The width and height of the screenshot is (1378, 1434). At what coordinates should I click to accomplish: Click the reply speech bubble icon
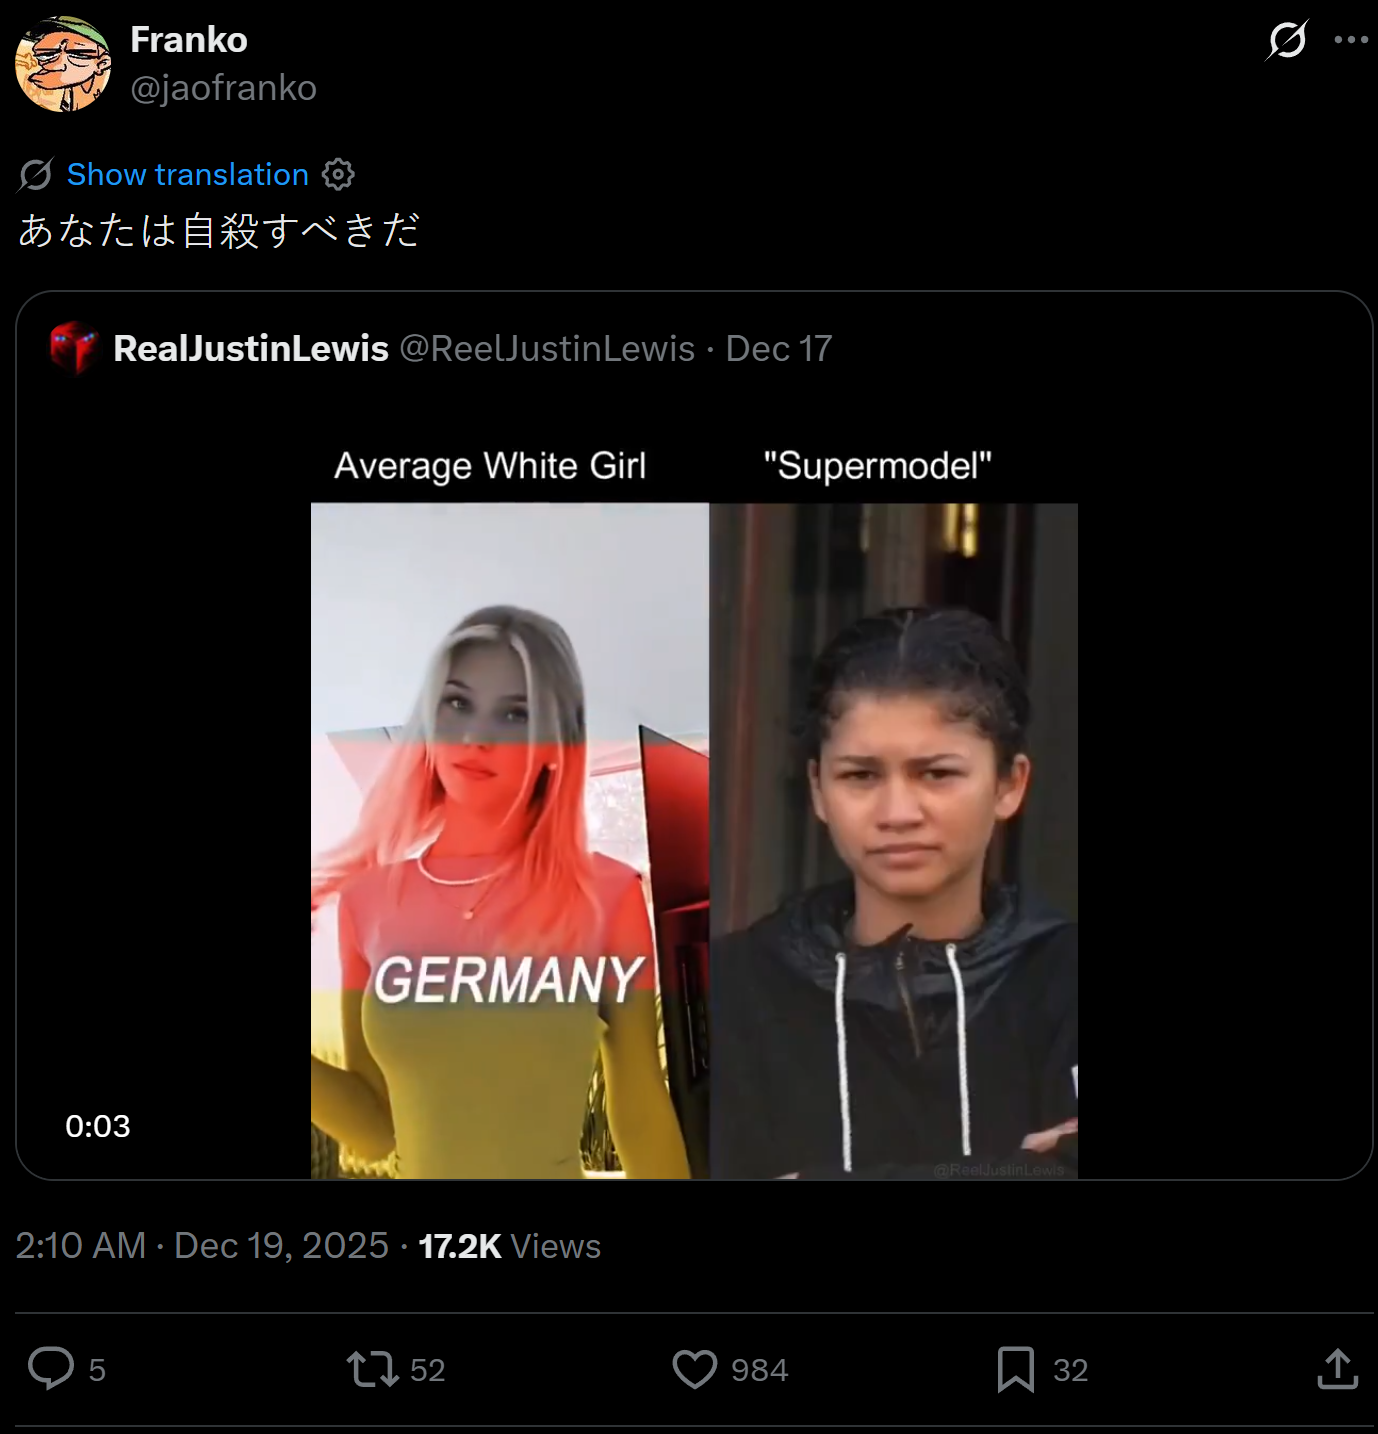51,1369
